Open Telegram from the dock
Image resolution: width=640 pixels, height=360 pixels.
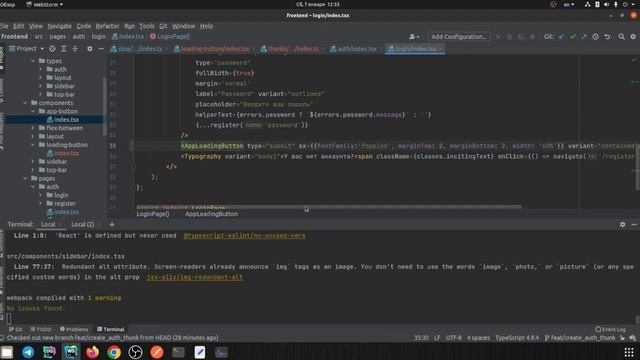click(28, 352)
